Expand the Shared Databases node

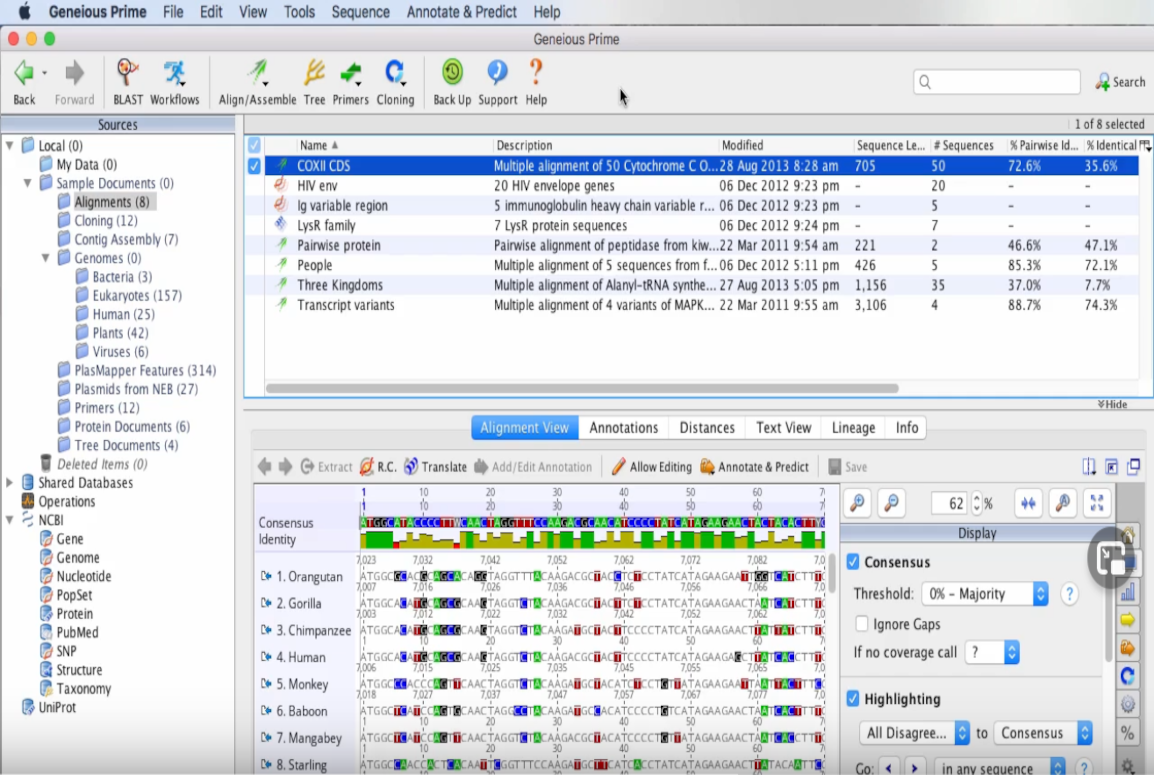pyautogui.click(x=10, y=483)
